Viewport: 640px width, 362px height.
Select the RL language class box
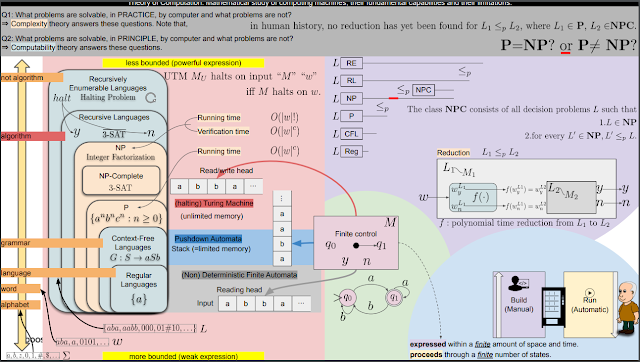[x=351, y=81]
